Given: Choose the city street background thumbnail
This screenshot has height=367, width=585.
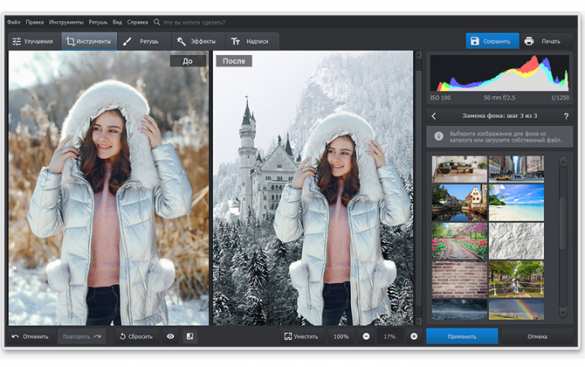Looking at the screenshot, I should click(x=516, y=169).
